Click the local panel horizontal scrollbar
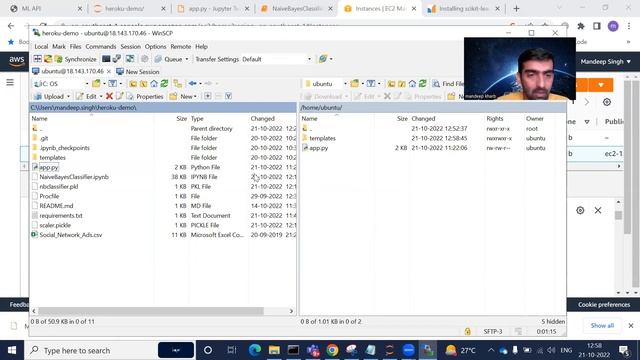 [151, 311]
